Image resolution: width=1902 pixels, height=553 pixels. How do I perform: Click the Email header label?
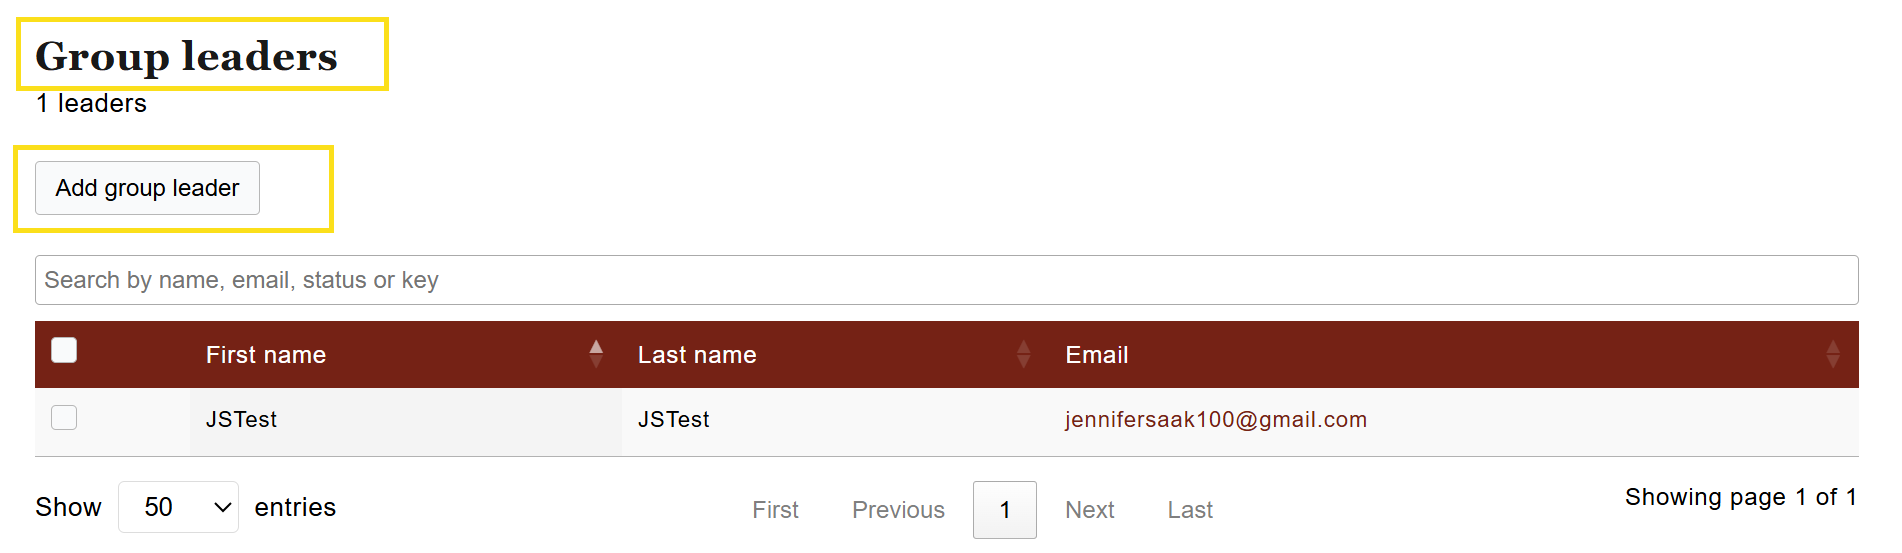coord(1096,355)
